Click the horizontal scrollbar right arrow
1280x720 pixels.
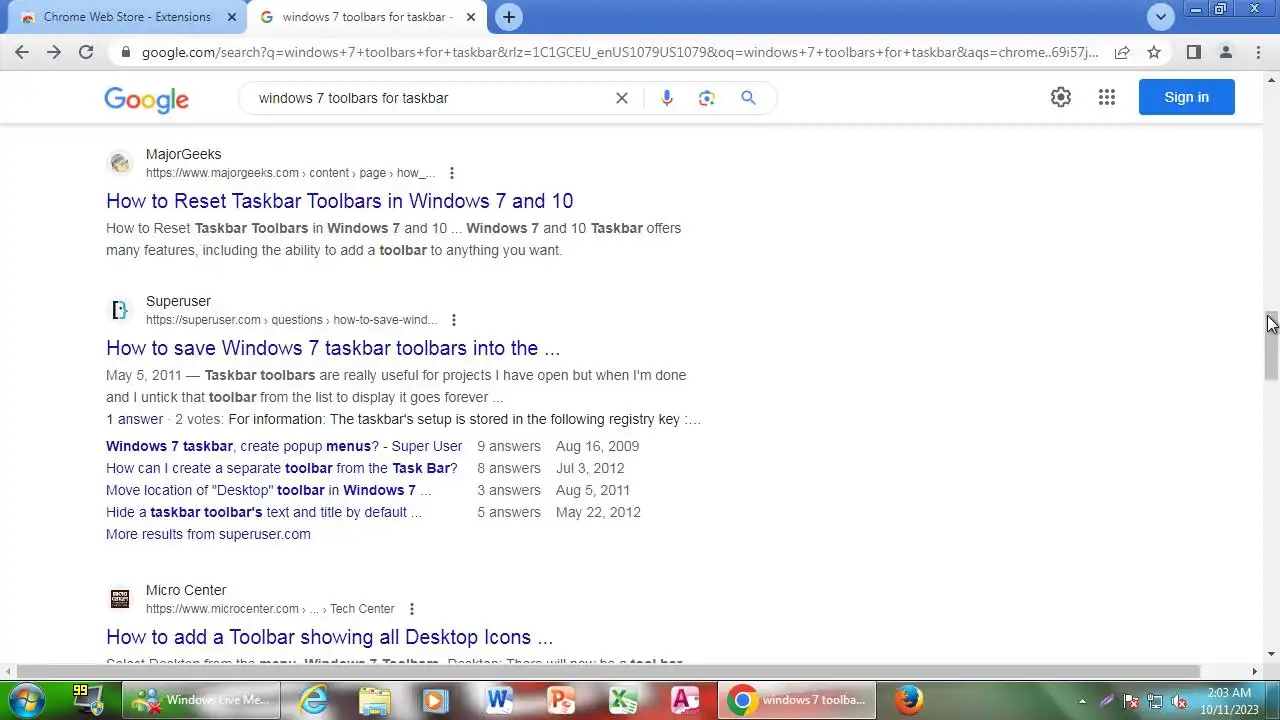(x=1255, y=671)
